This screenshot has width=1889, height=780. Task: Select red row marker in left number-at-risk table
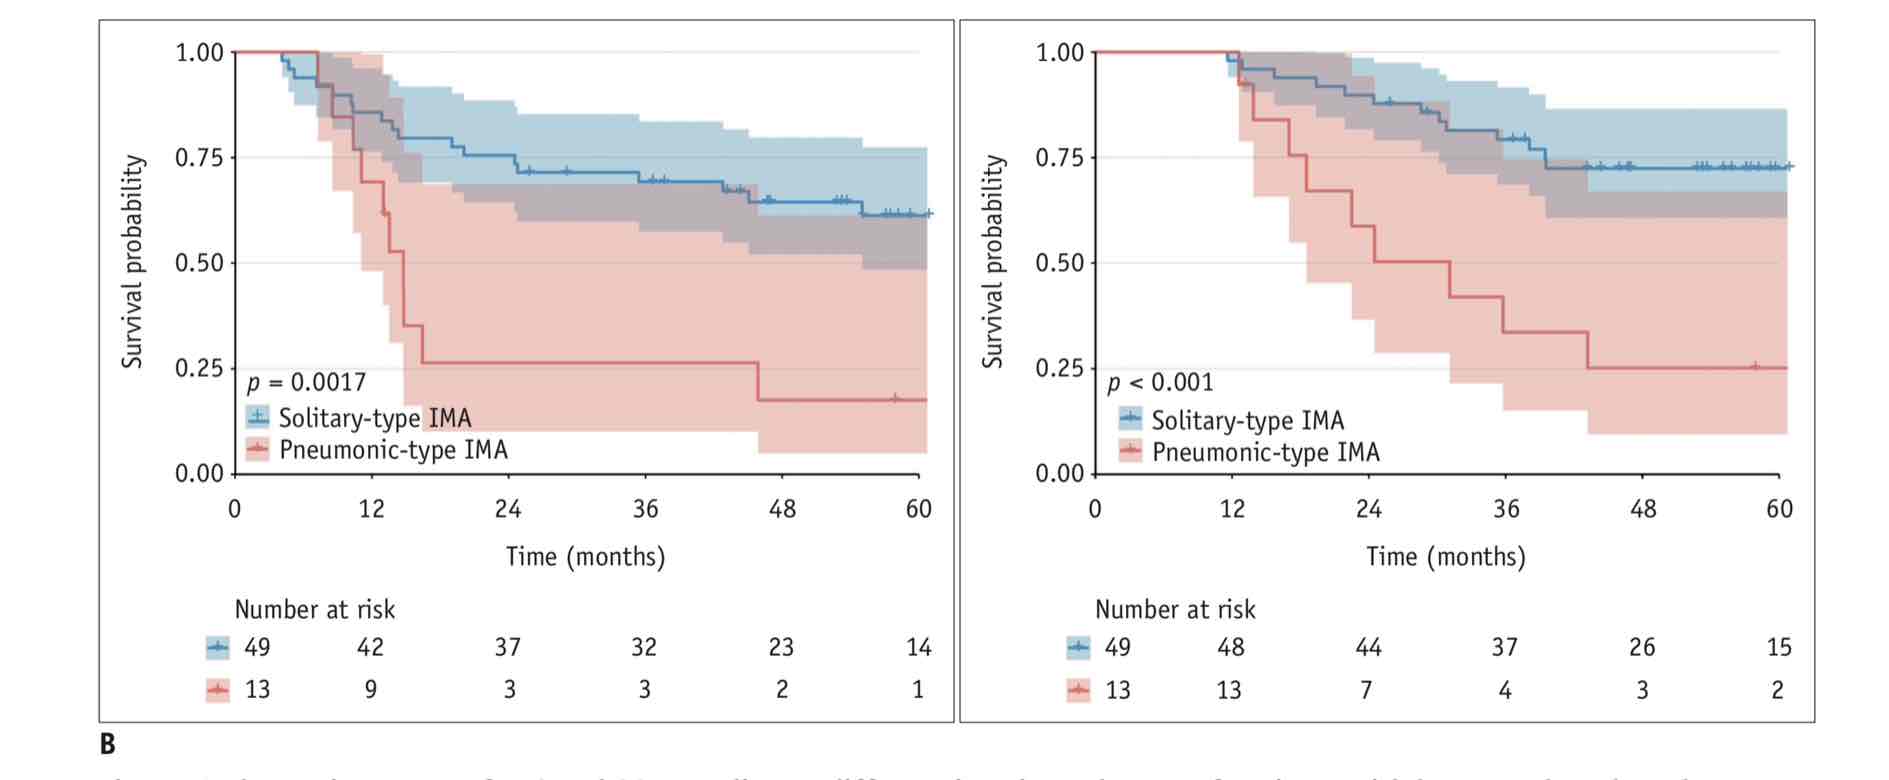pos(217,689)
